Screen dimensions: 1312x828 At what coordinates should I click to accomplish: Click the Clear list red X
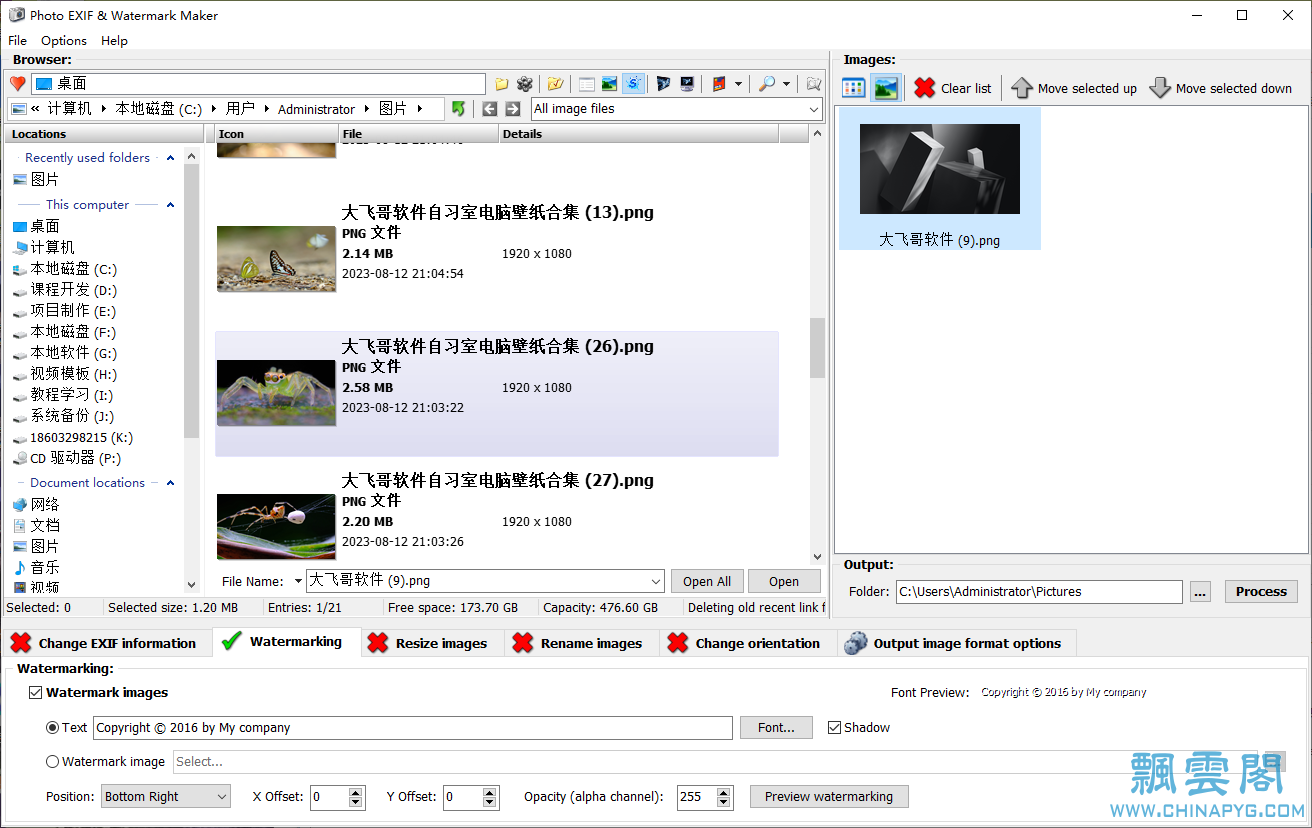tap(925, 88)
